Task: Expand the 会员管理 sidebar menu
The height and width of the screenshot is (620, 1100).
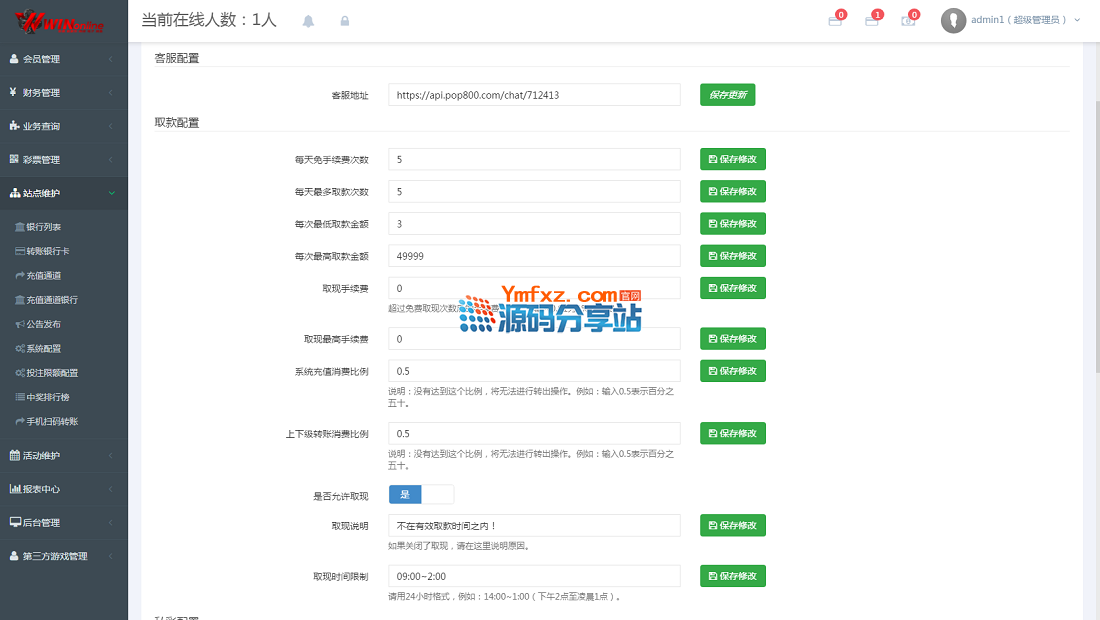Action: (x=64, y=59)
